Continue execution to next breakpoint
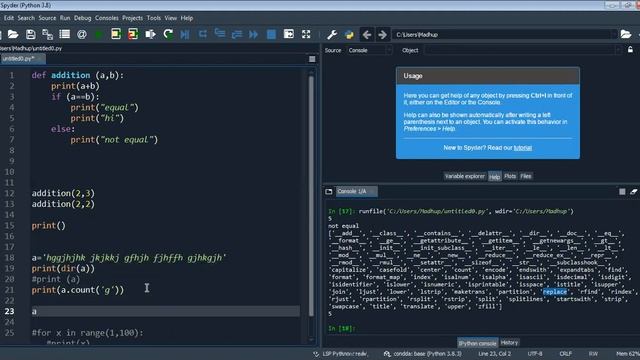This screenshot has width=640, height=360. point(253,34)
